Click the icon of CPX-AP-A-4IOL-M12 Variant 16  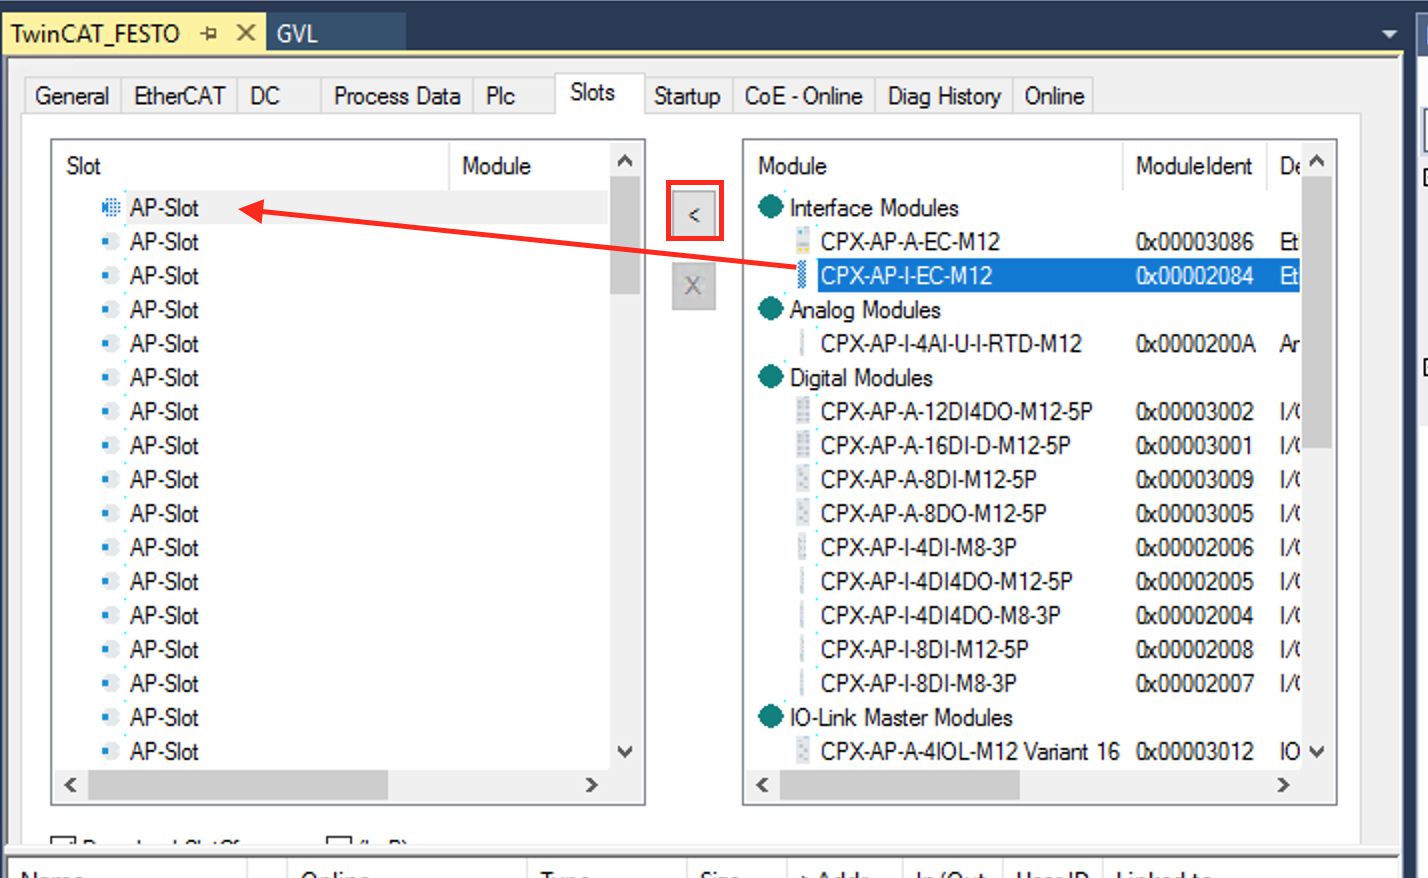point(802,751)
